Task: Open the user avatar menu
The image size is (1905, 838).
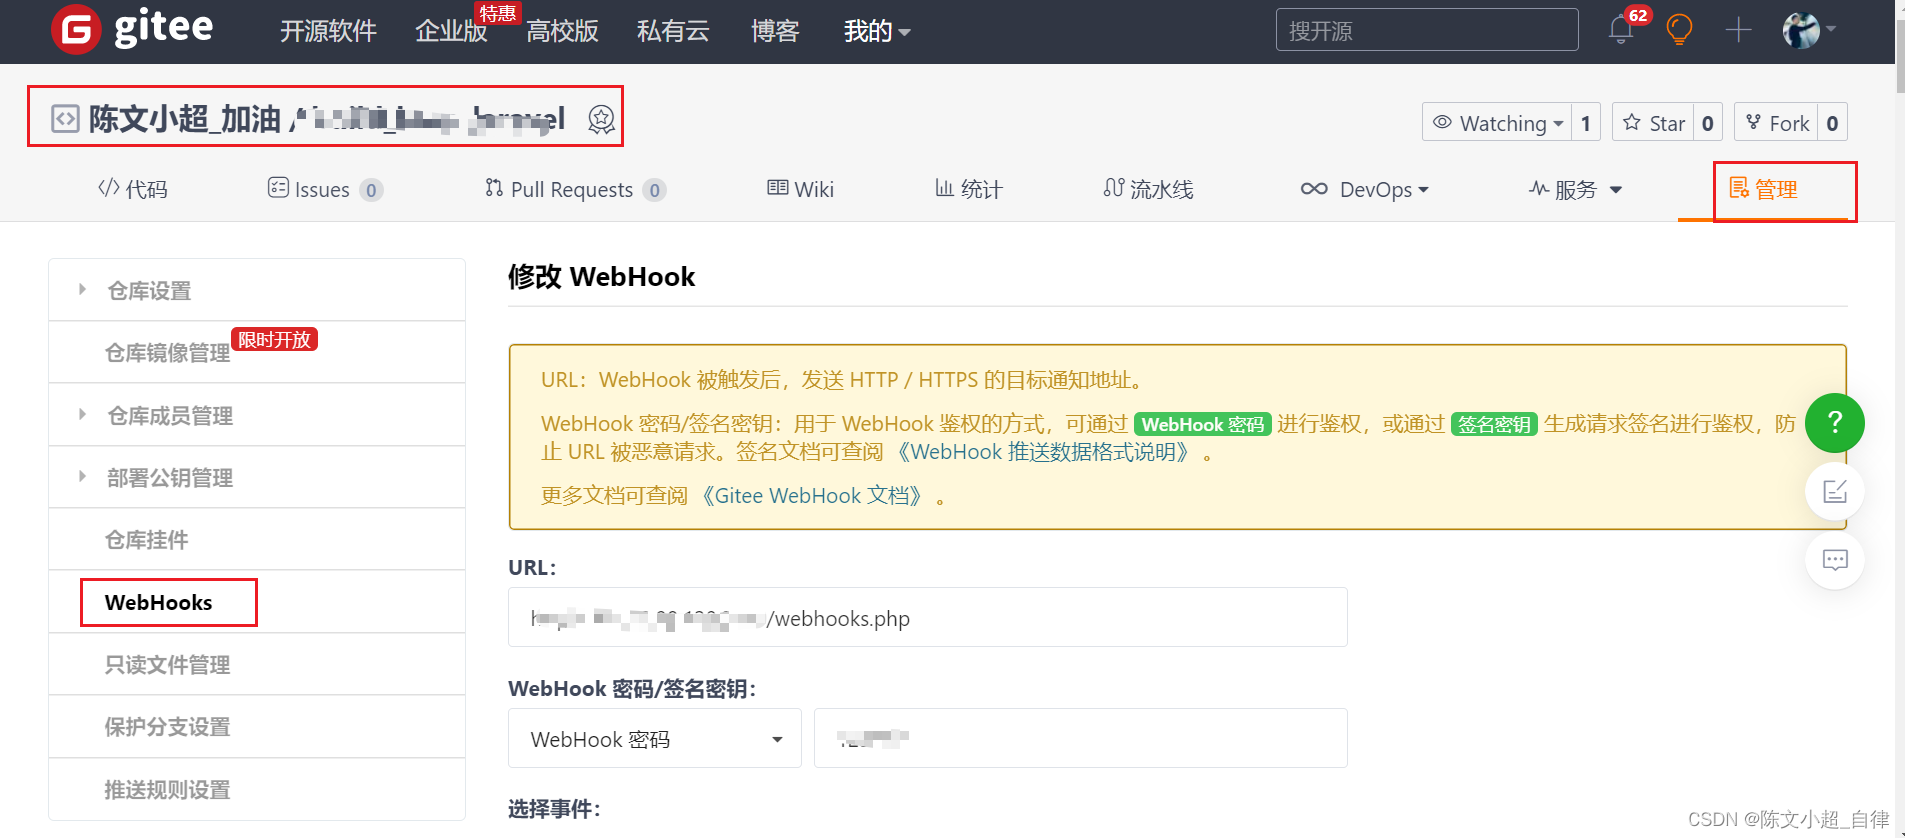Action: (1809, 30)
